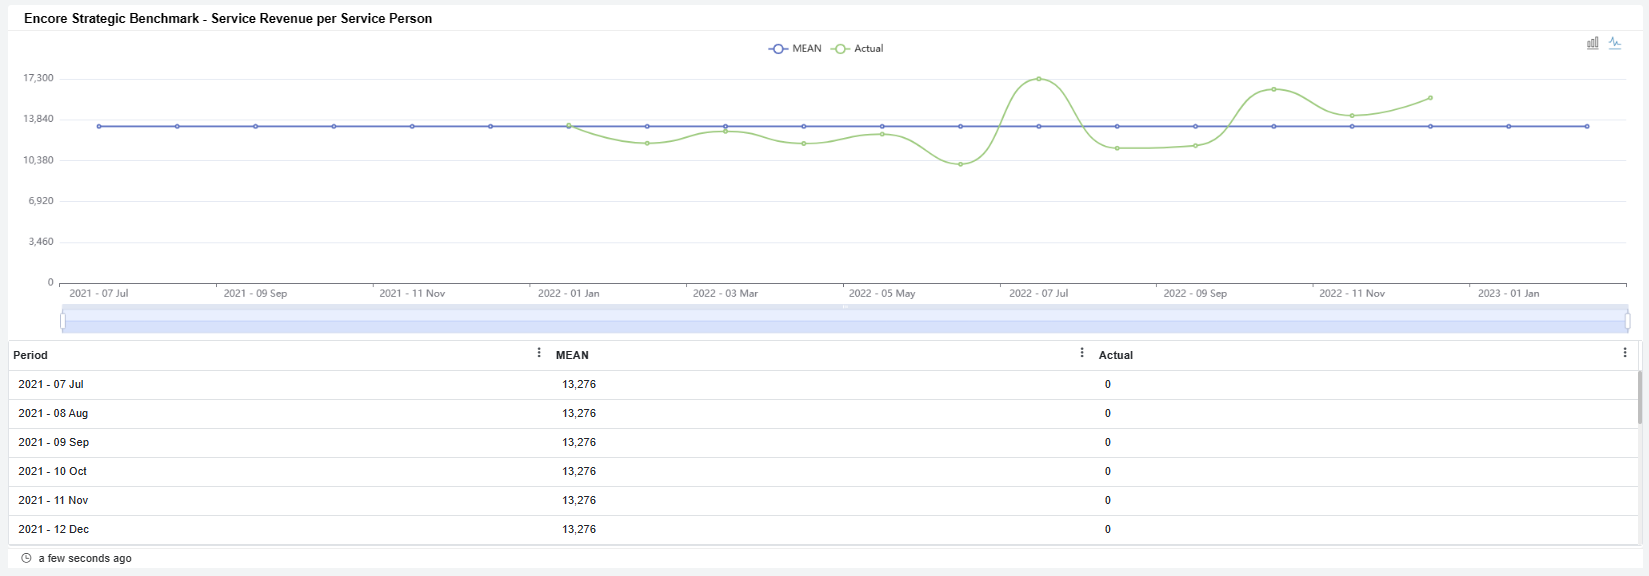Click left handle of date range slider
Image resolution: width=1649 pixels, height=576 pixels.
click(63, 321)
